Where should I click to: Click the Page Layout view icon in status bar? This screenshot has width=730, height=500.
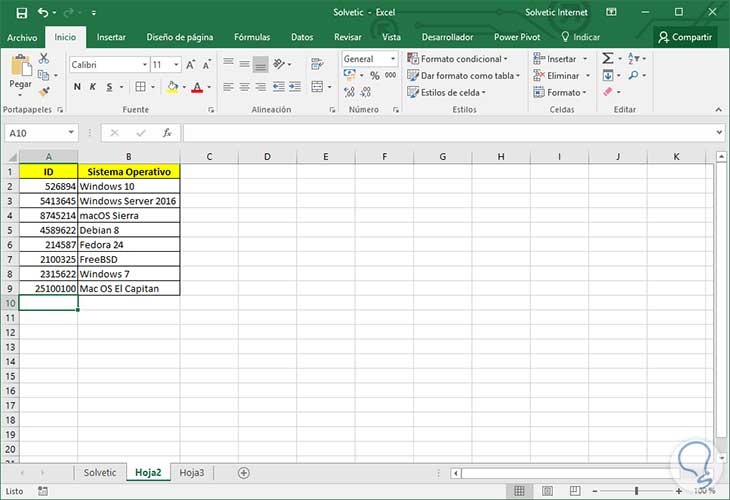point(547,491)
